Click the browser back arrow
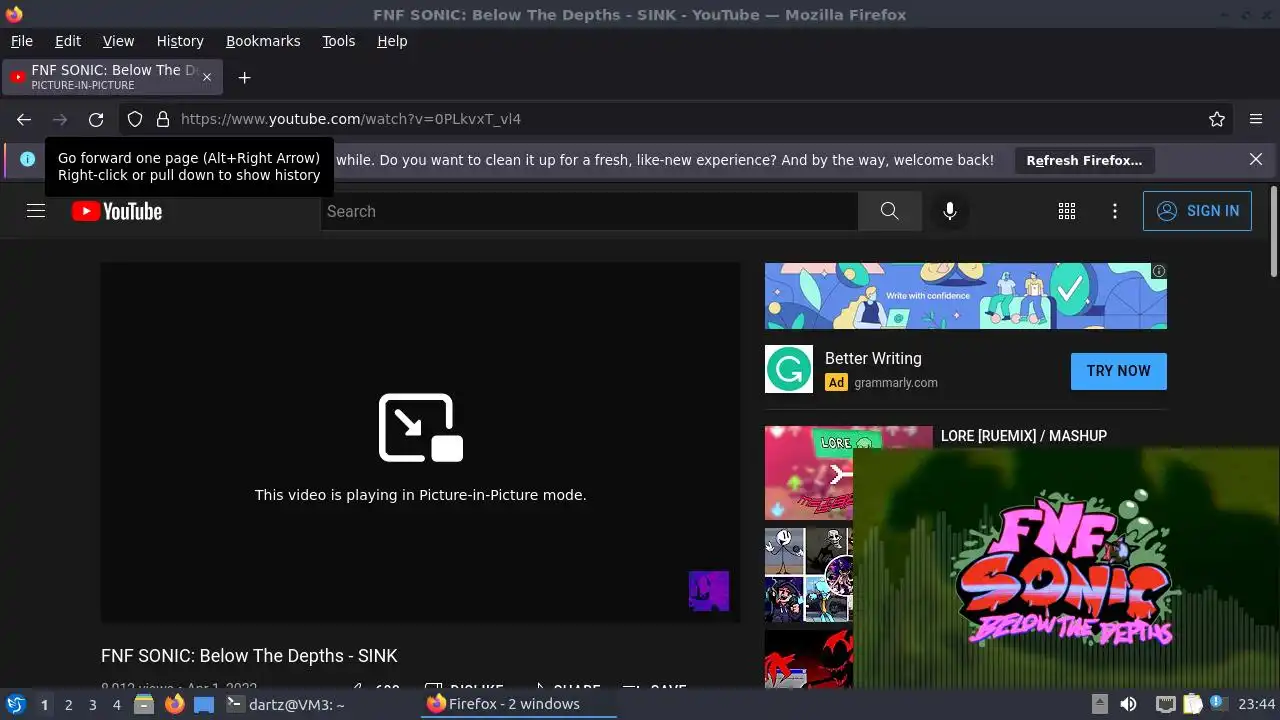Image resolution: width=1280 pixels, height=720 pixels. [x=24, y=119]
